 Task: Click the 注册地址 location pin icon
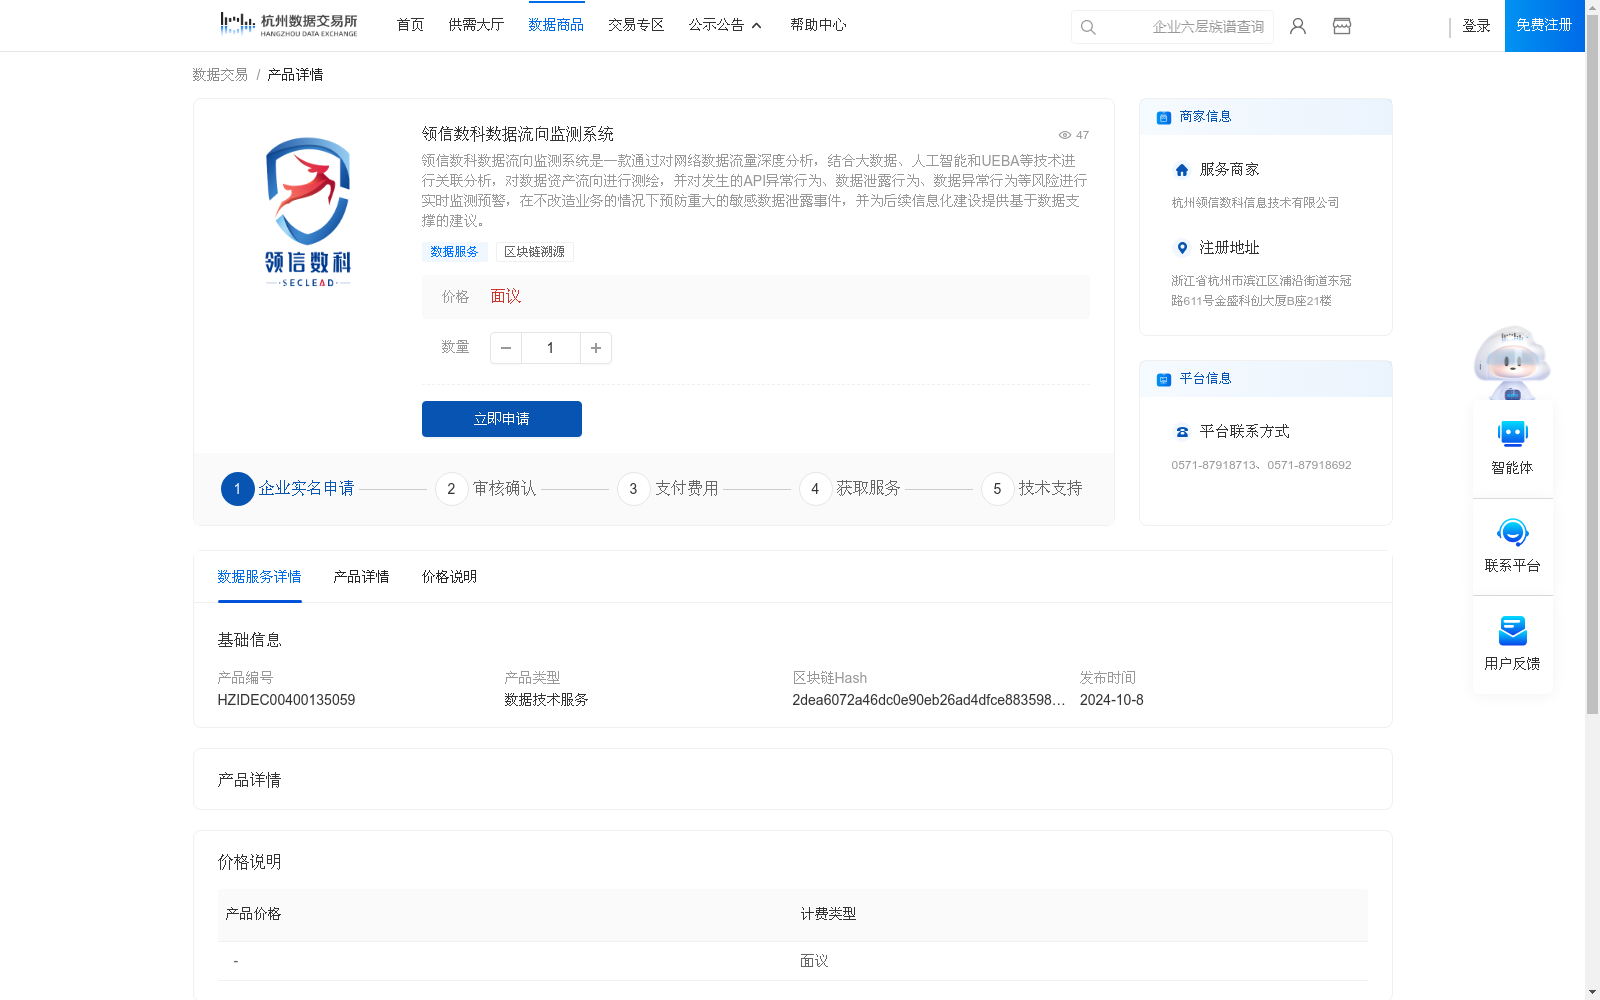1182,248
